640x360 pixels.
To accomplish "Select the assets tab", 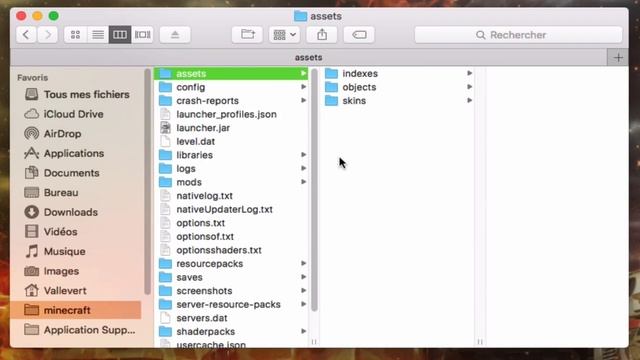I will click(x=309, y=58).
